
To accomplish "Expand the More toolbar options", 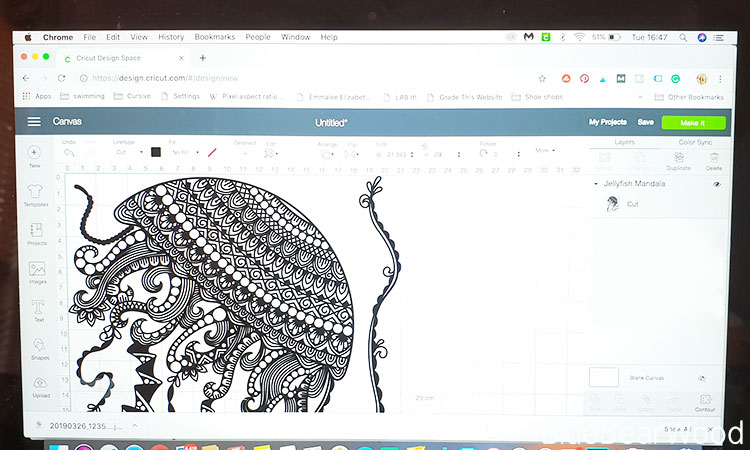I will [545, 150].
